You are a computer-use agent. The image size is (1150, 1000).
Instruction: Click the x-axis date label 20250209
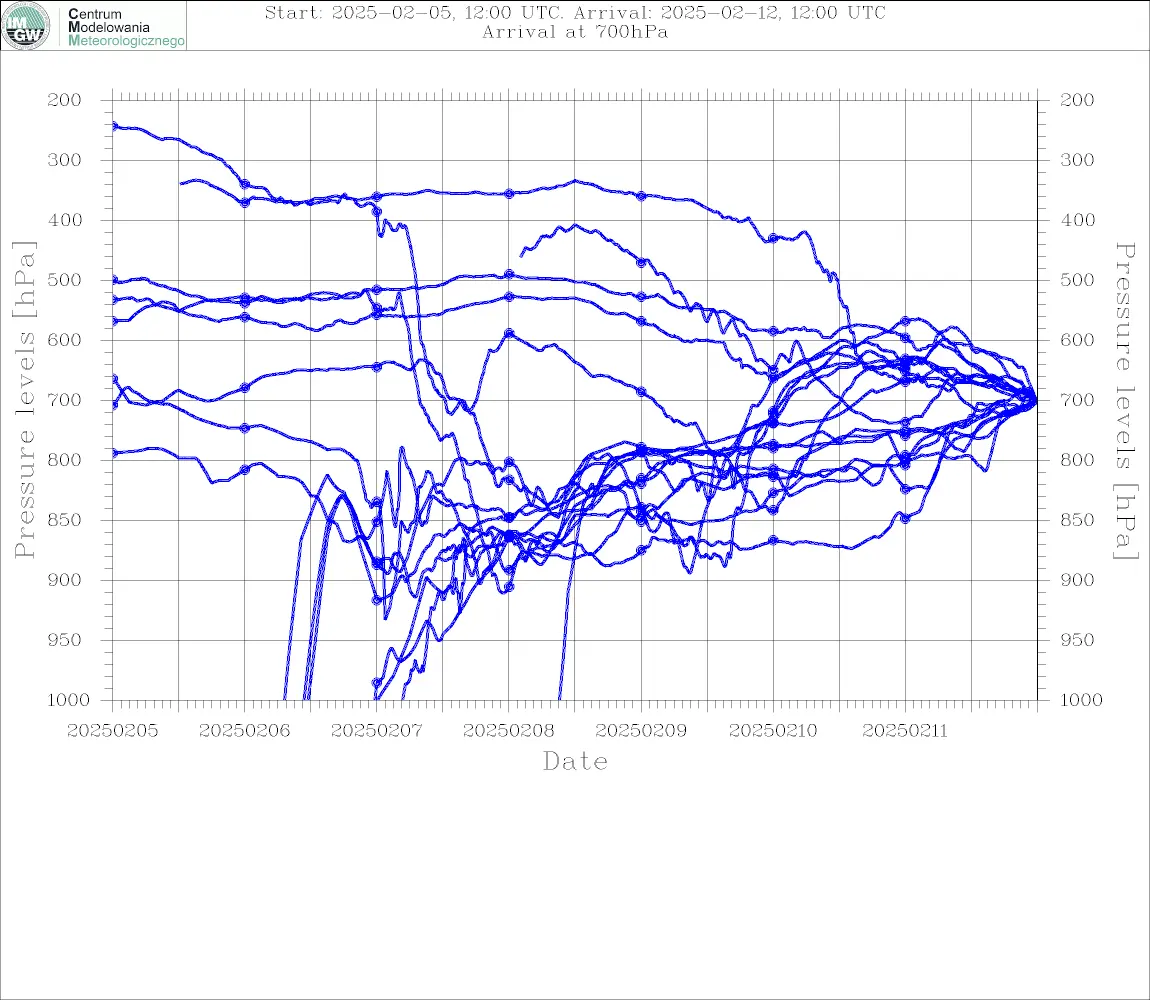(x=641, y=731)
